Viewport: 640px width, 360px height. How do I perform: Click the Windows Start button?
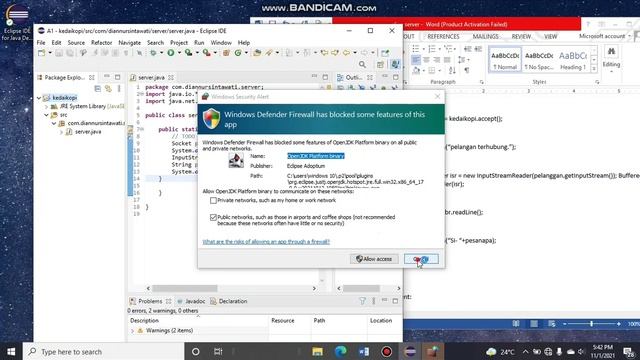tap(11, 351)
